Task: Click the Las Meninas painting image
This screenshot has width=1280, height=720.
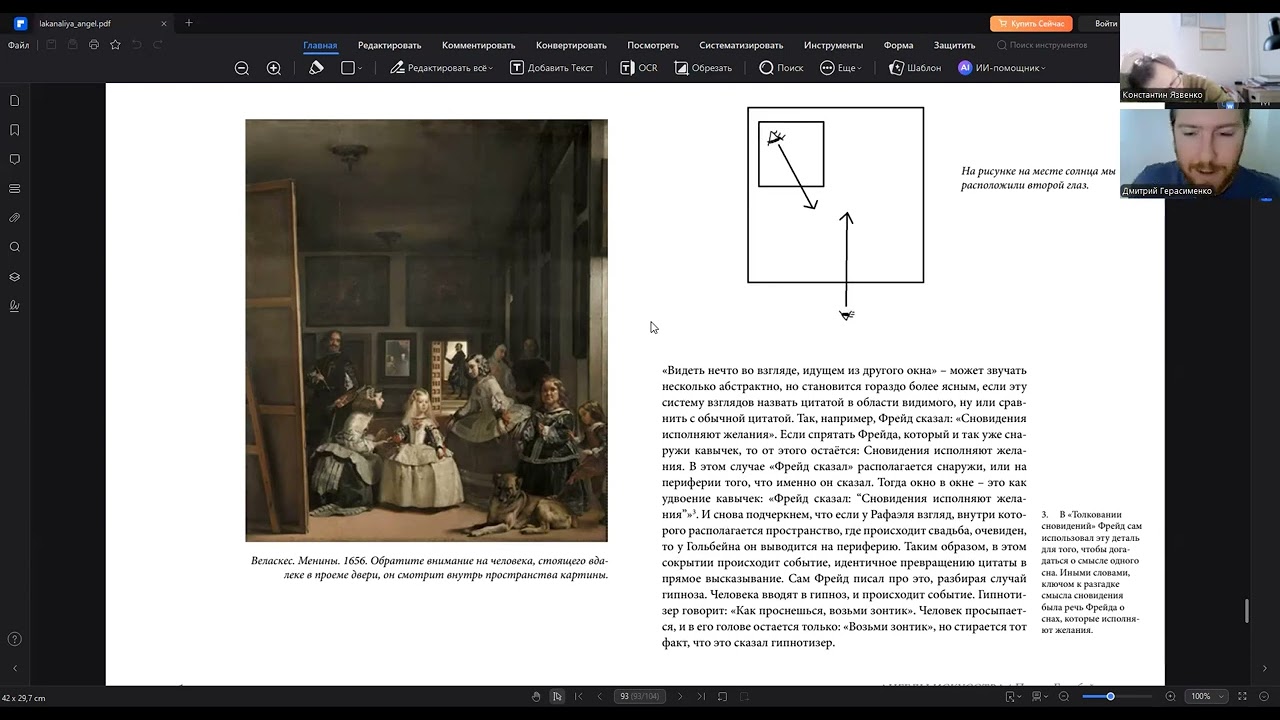Action: 426,330
